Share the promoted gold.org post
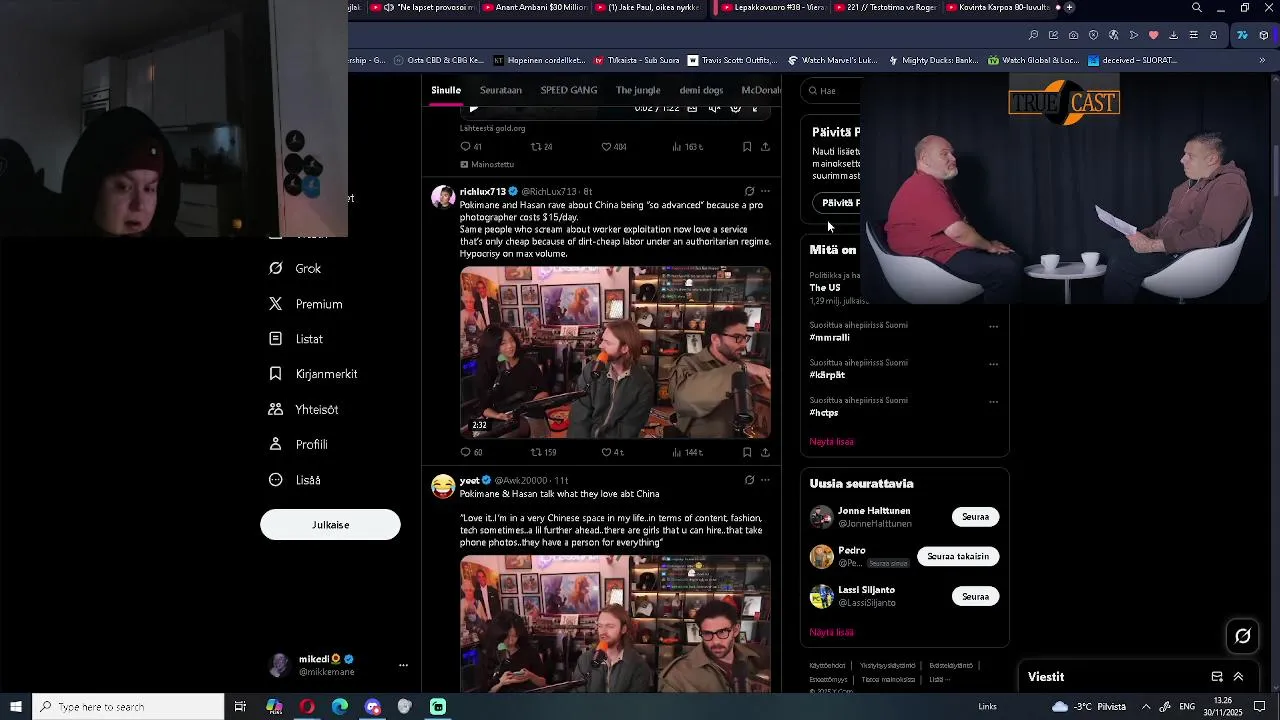 click(x=765, y=147)
